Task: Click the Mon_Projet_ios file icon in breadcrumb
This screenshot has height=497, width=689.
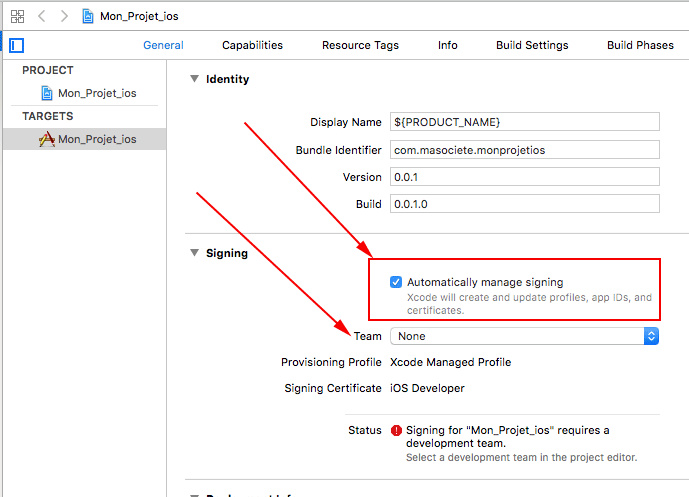Action: tap(88, 16)
